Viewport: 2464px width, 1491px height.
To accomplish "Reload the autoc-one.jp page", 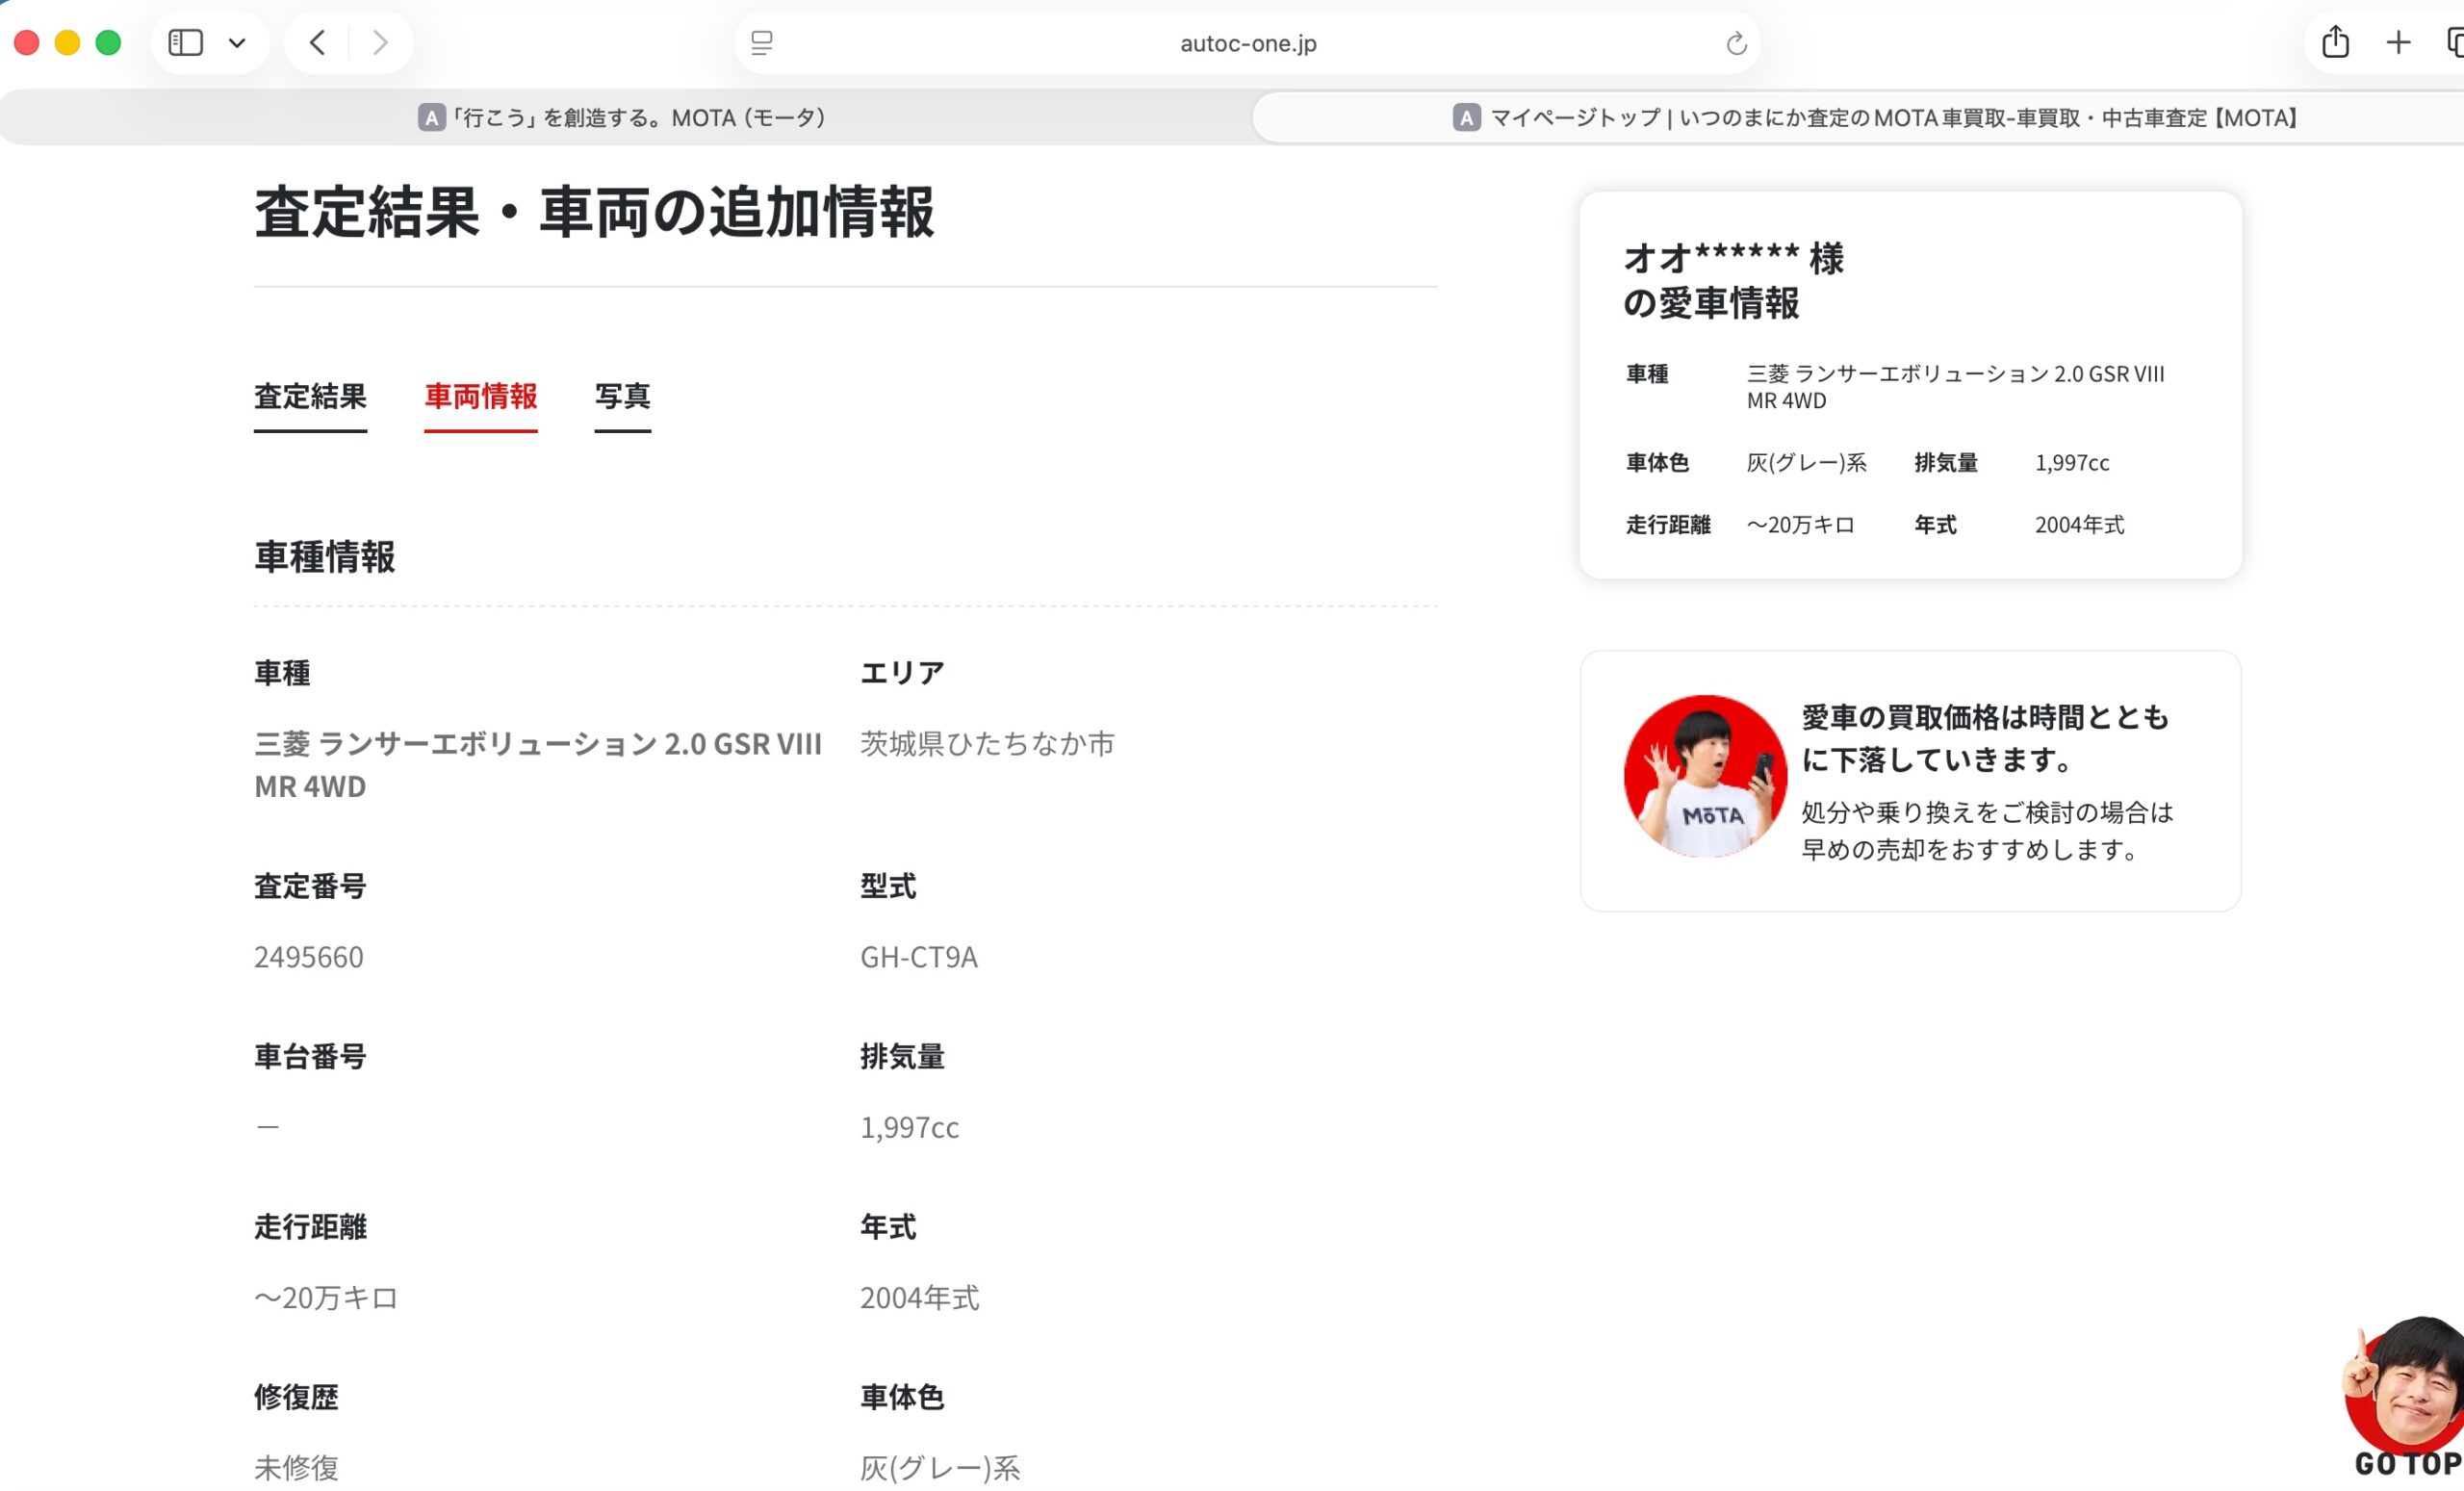I will pyautogui.click(x=1736, y=43).
